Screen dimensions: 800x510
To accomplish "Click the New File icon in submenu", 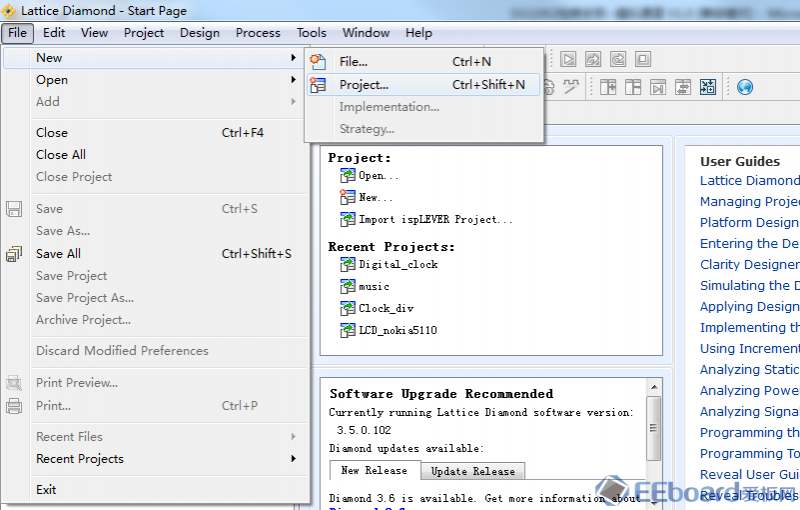I will coord(318,62).
